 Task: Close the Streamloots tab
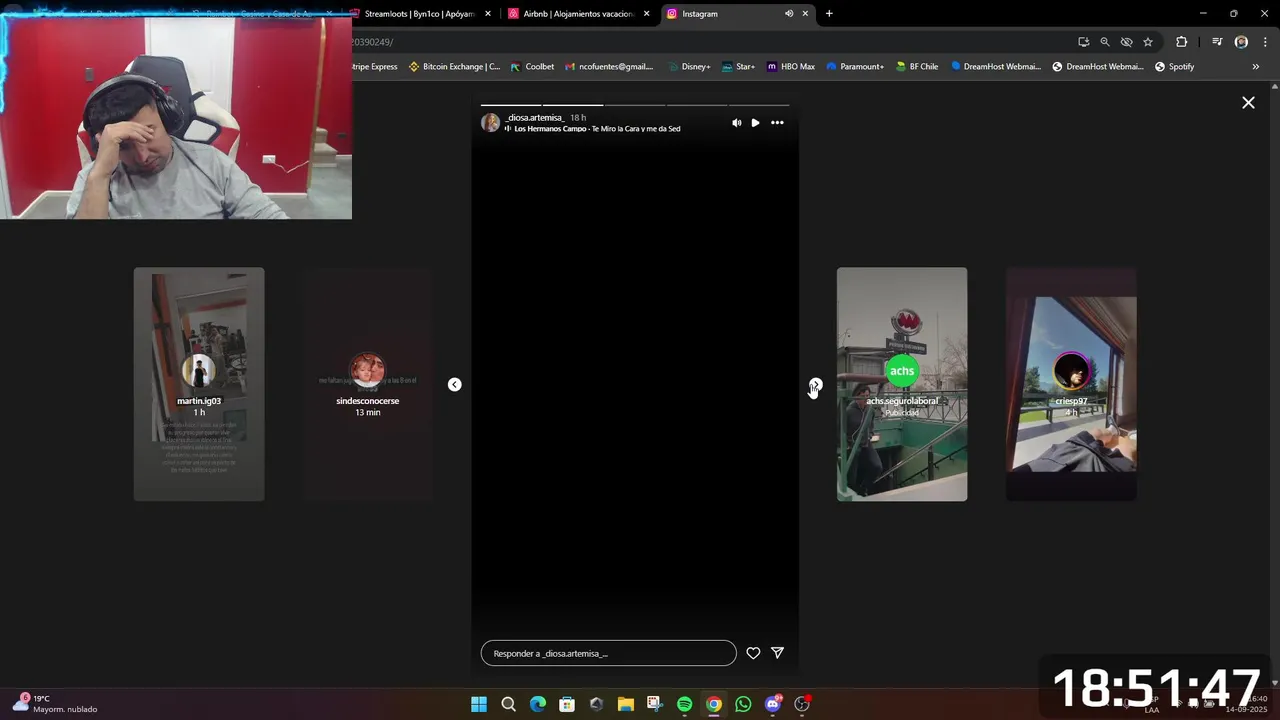(x=488, y=14)
